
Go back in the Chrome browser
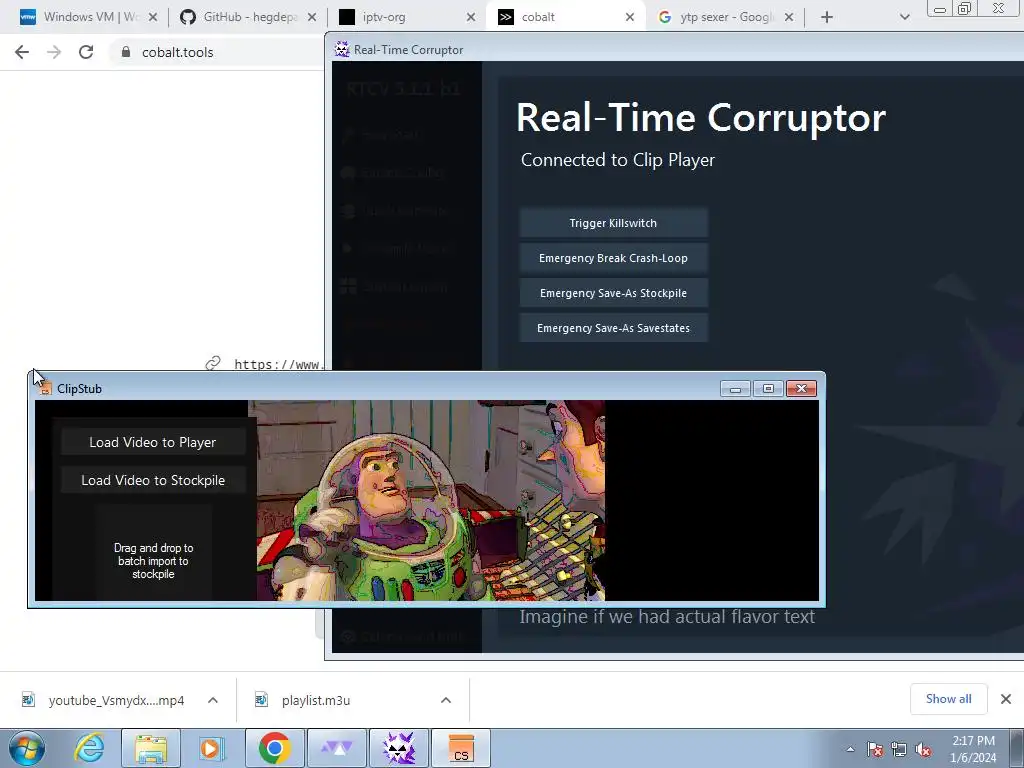22,52
